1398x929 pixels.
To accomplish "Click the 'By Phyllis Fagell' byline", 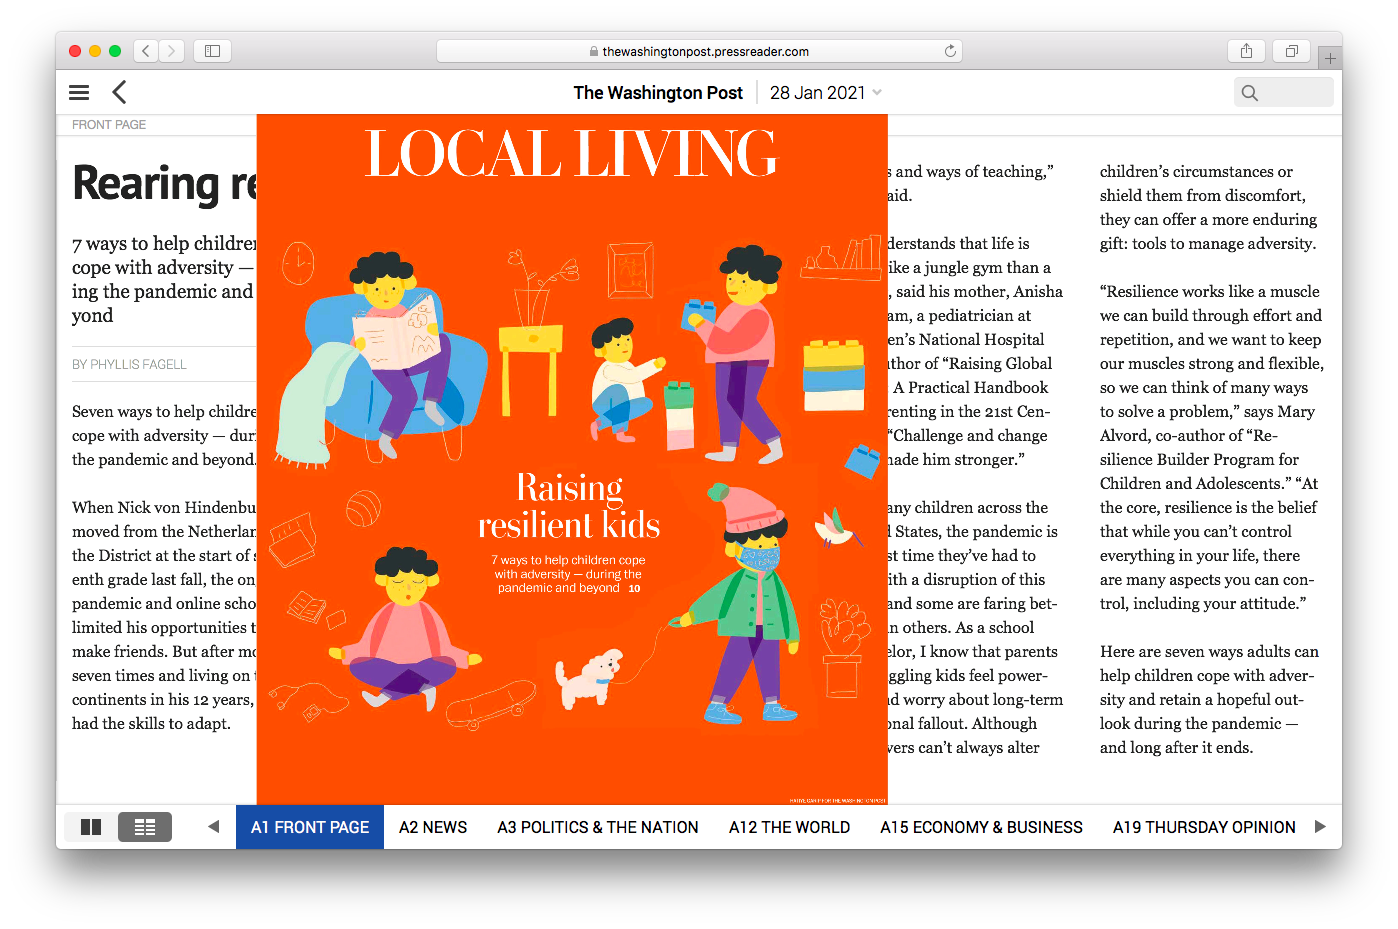I will (x=129, y=365).
